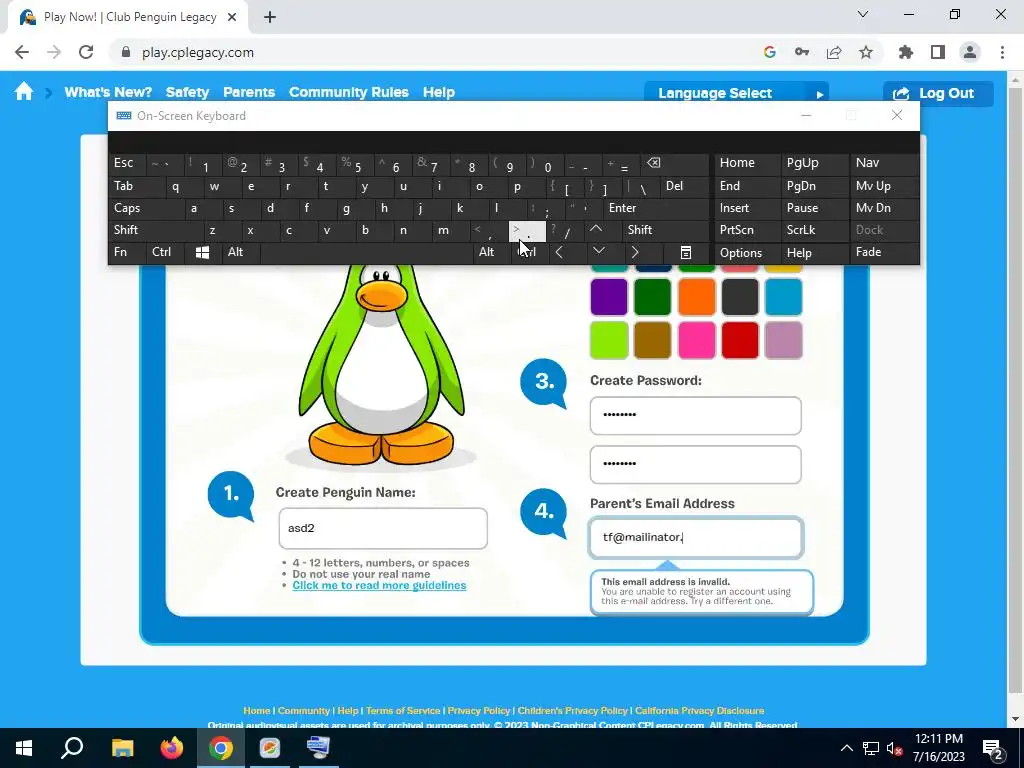
Task: Click muted volume icon in tray
Action: pyautogui.click(x=895, y=748)
